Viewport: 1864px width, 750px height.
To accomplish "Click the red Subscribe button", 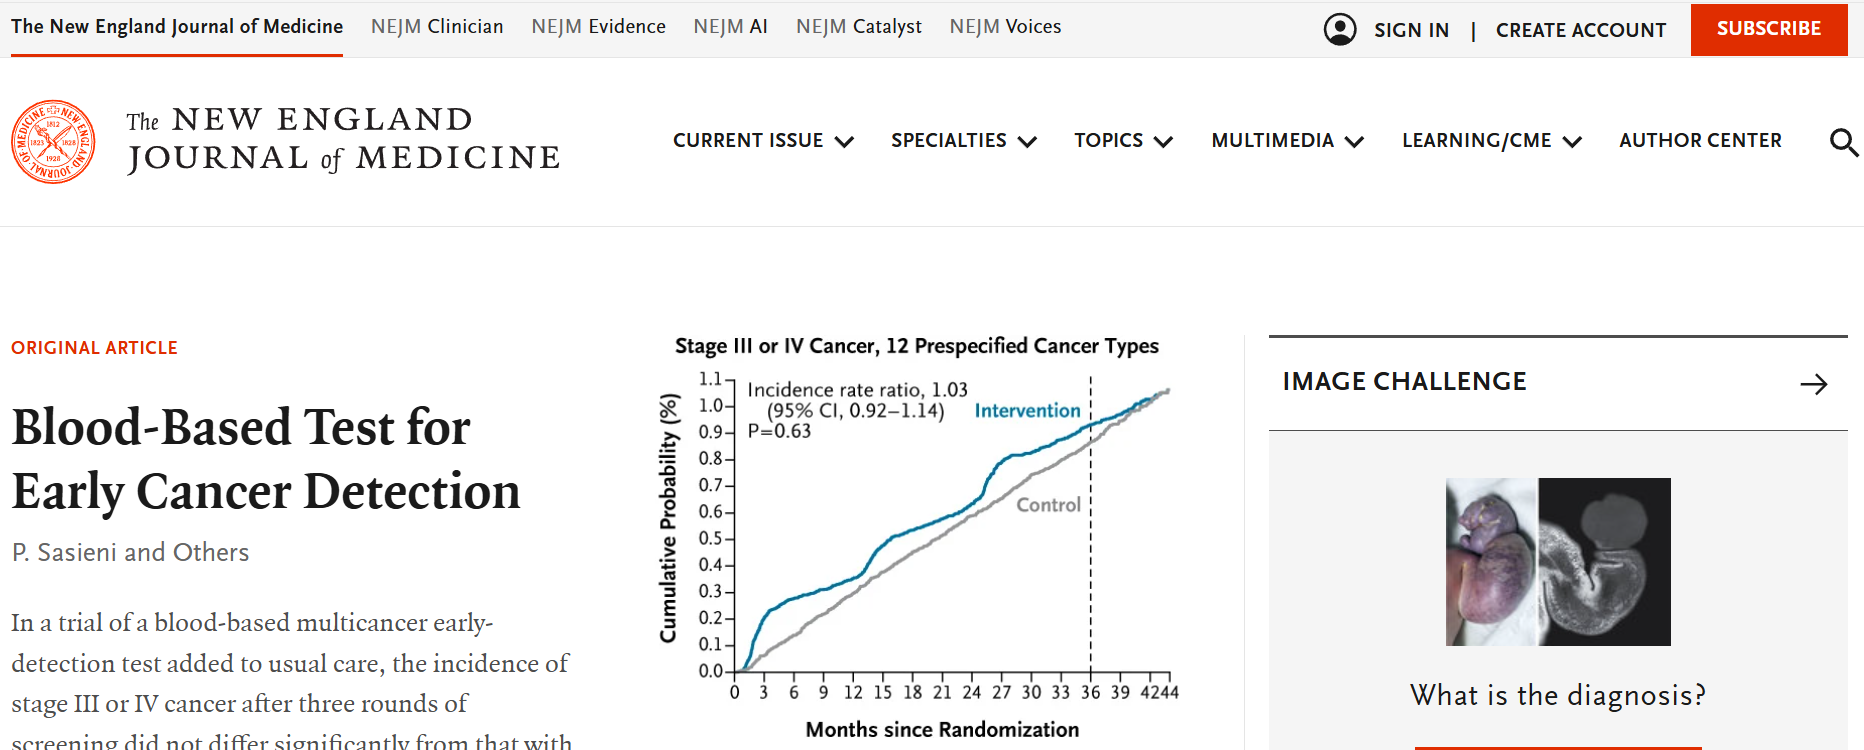I will click(1769, 29).
